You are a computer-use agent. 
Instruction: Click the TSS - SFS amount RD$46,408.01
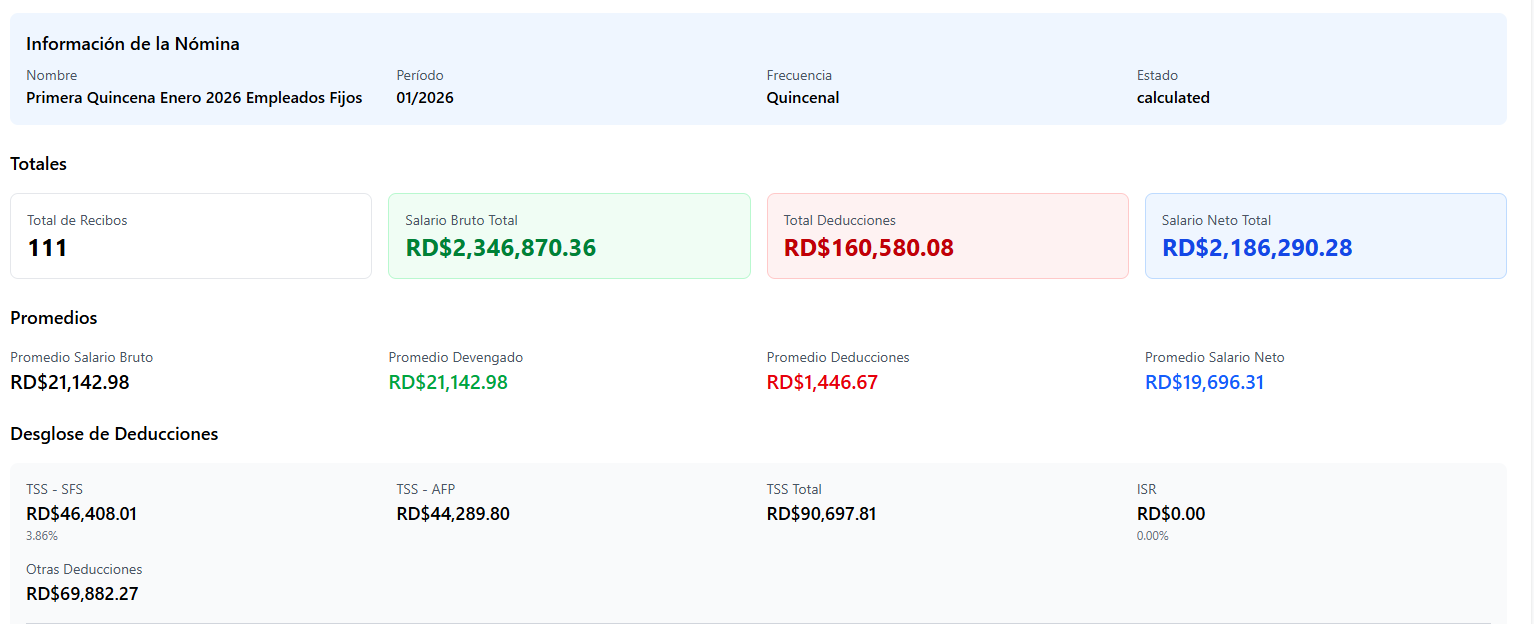tap(82, 514)
